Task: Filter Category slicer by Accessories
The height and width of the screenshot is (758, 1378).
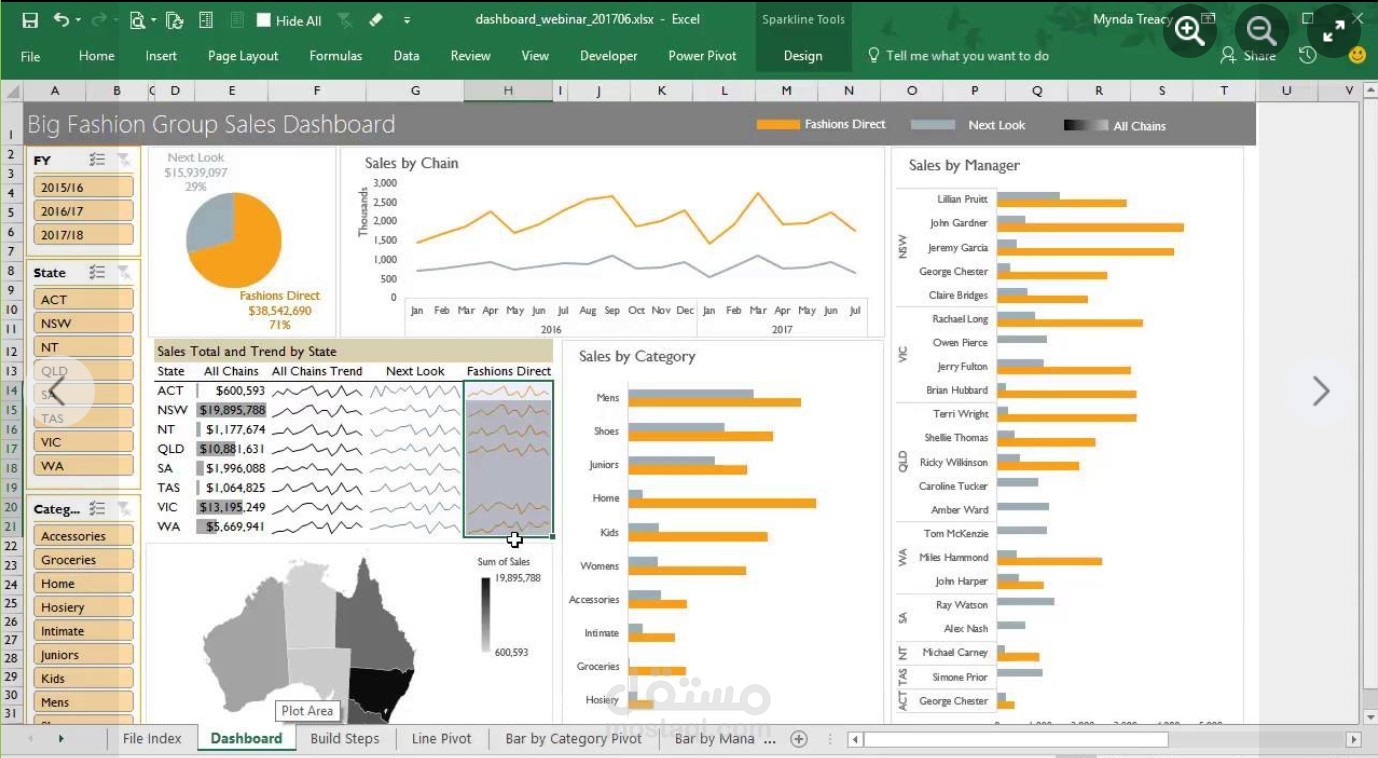Action: pyautogui.click(x=83, y=536)
